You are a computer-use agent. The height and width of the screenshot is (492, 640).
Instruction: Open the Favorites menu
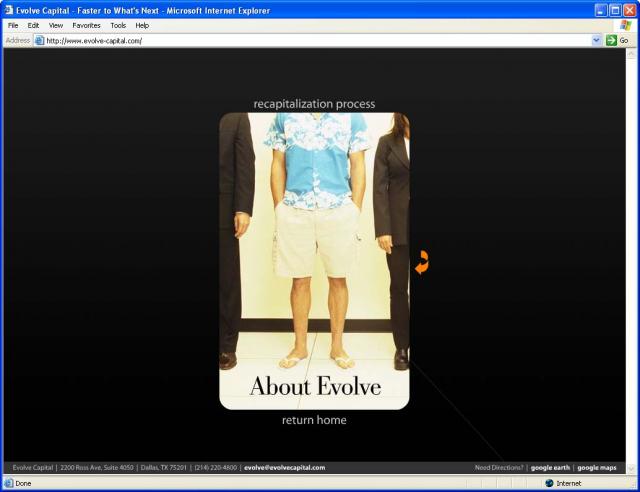(x=86, y=25)
